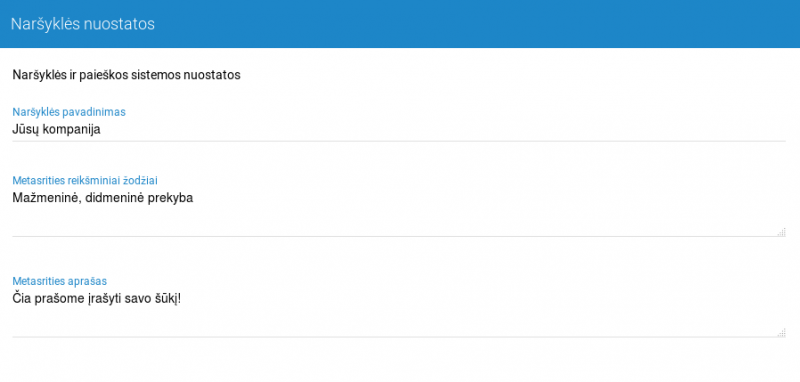
Task: Click the Metasrities aprašas label
Action: tap(59, 281)
